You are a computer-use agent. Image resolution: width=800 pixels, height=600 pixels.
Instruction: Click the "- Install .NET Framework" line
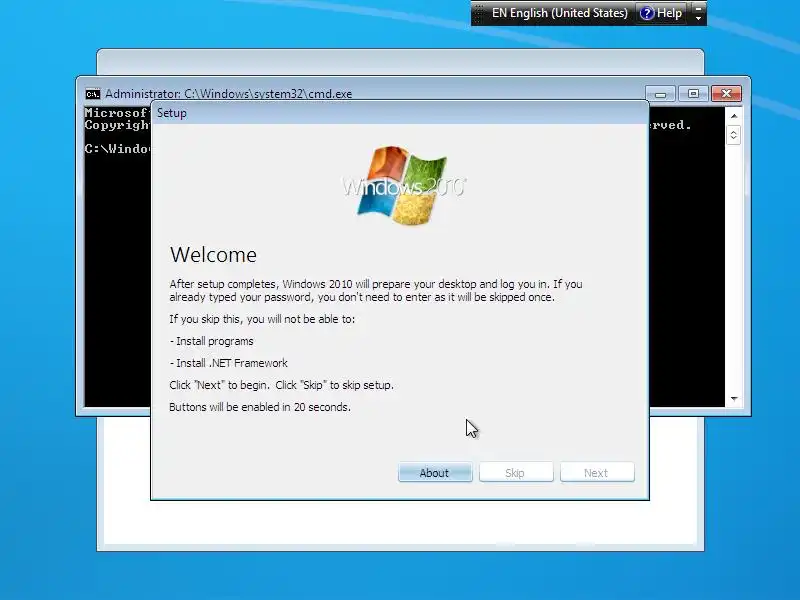tap(229, 363)
